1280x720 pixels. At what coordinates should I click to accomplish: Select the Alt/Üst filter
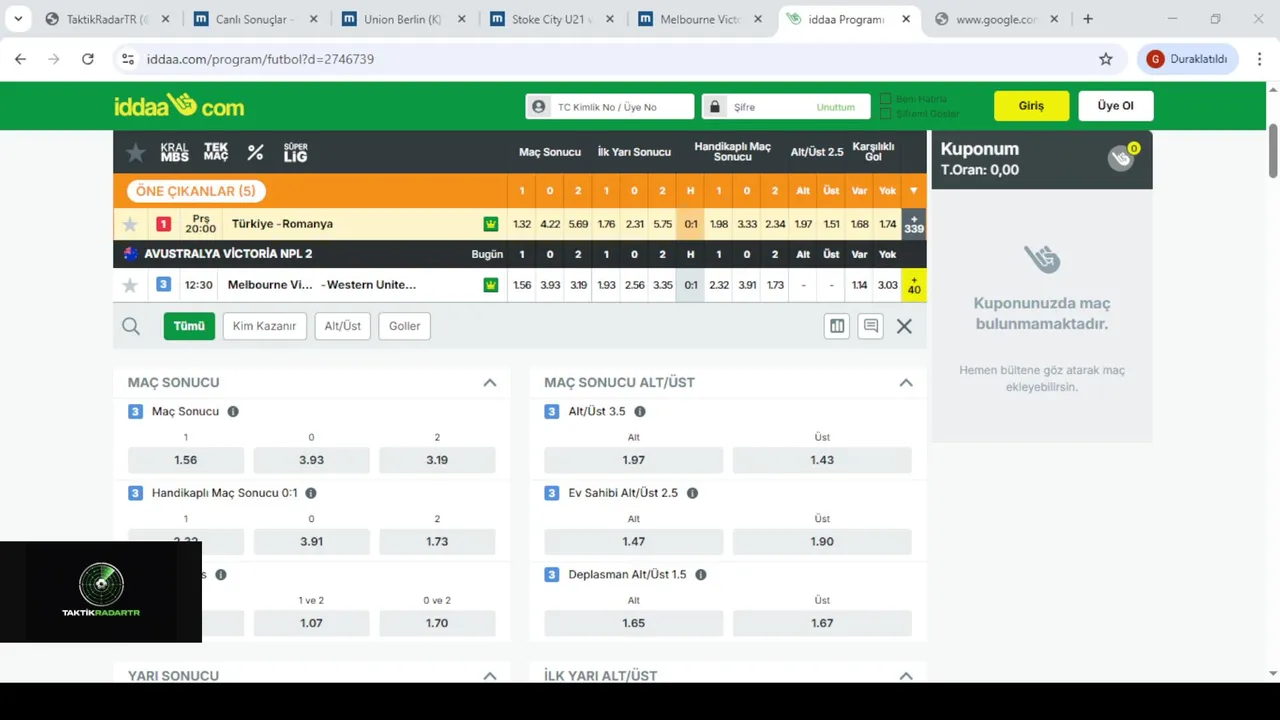point(343,326)
